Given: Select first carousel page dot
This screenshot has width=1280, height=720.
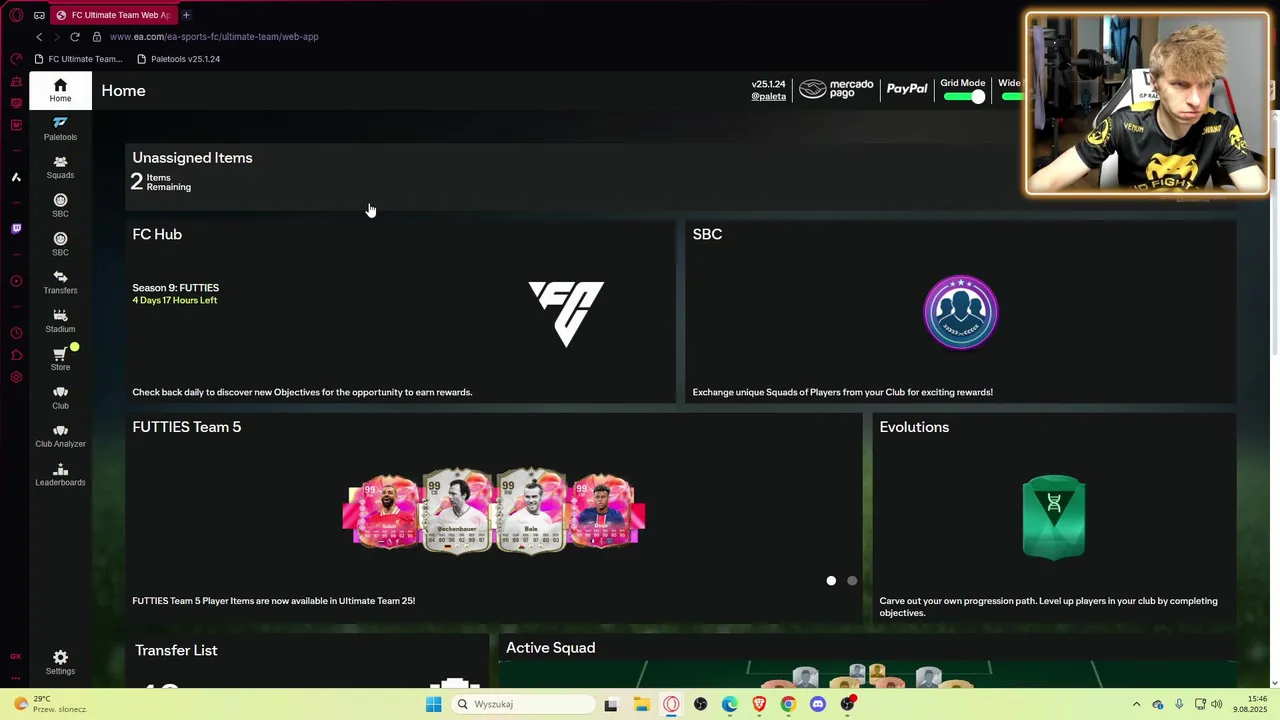Looking at the screenshot, I should pyautogui.click(x=831, y=581).
